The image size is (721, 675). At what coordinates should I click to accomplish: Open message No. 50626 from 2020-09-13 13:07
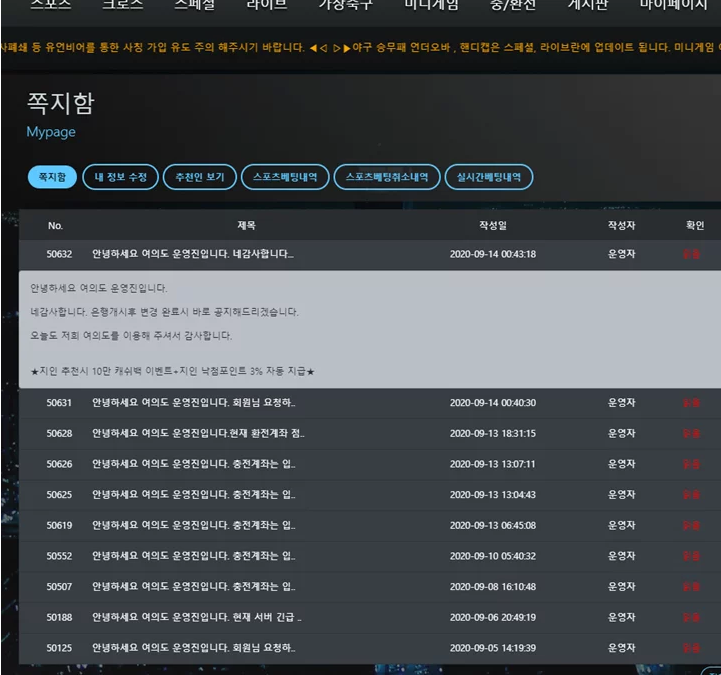click(x=193, y=464)
